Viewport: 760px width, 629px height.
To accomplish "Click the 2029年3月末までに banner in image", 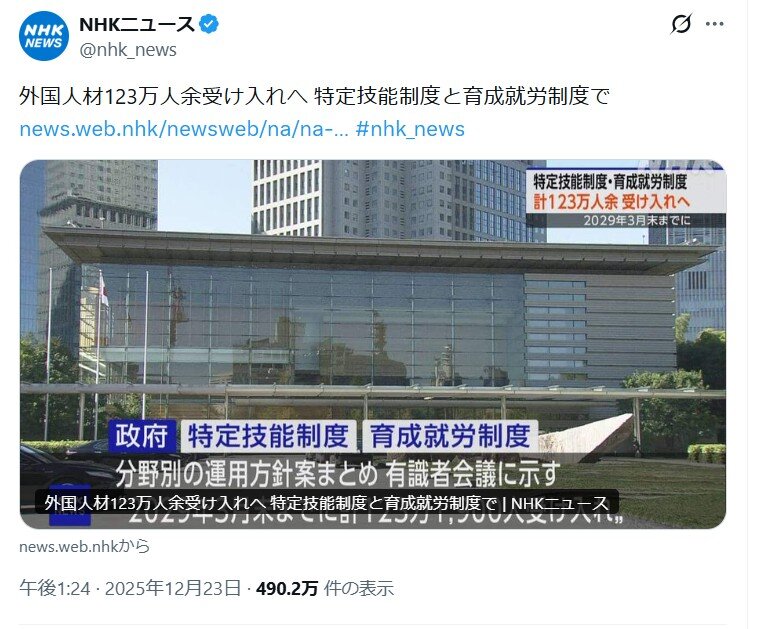I will [636, 220].
